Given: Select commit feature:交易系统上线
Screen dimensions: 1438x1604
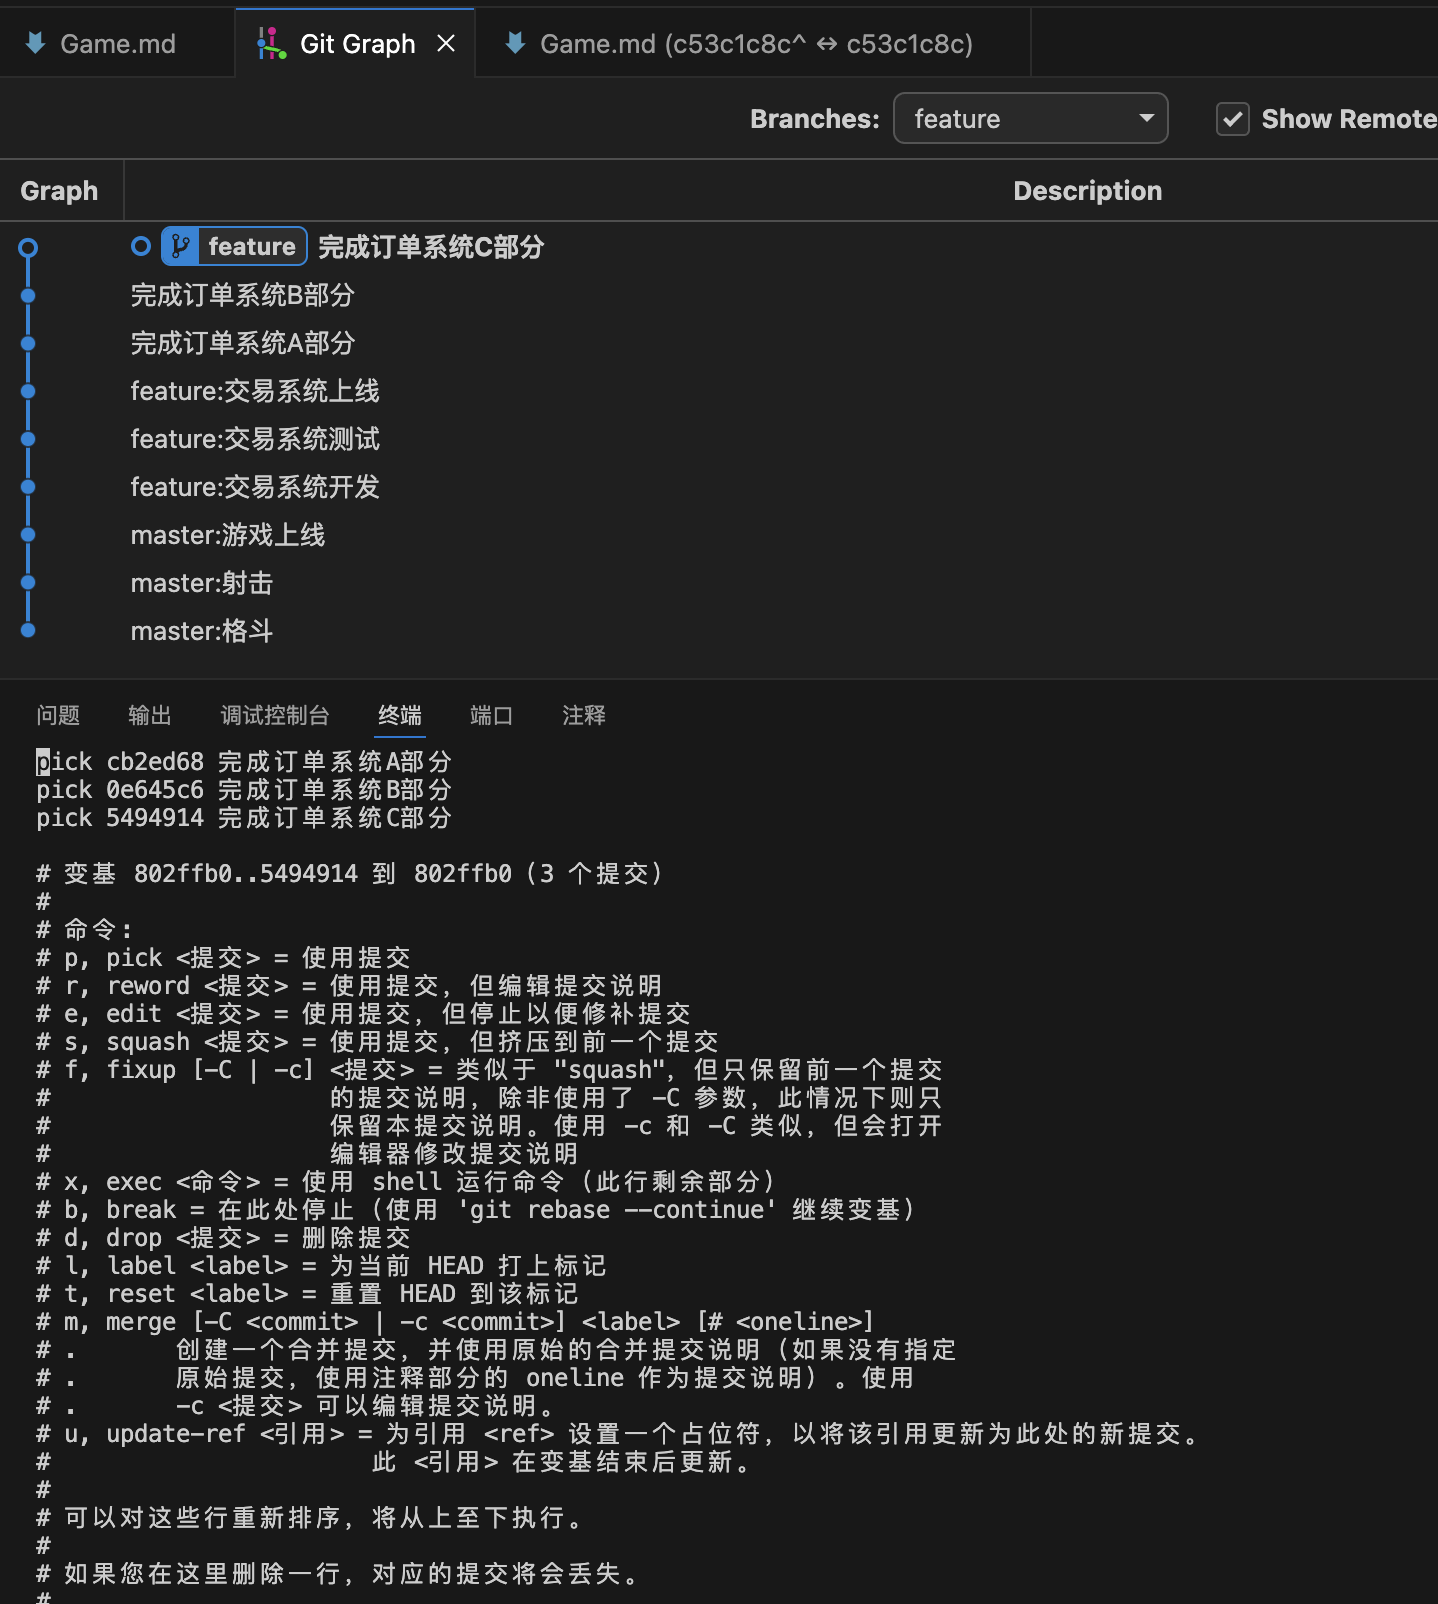Looking at the screenshot, I should pos(255,391).
